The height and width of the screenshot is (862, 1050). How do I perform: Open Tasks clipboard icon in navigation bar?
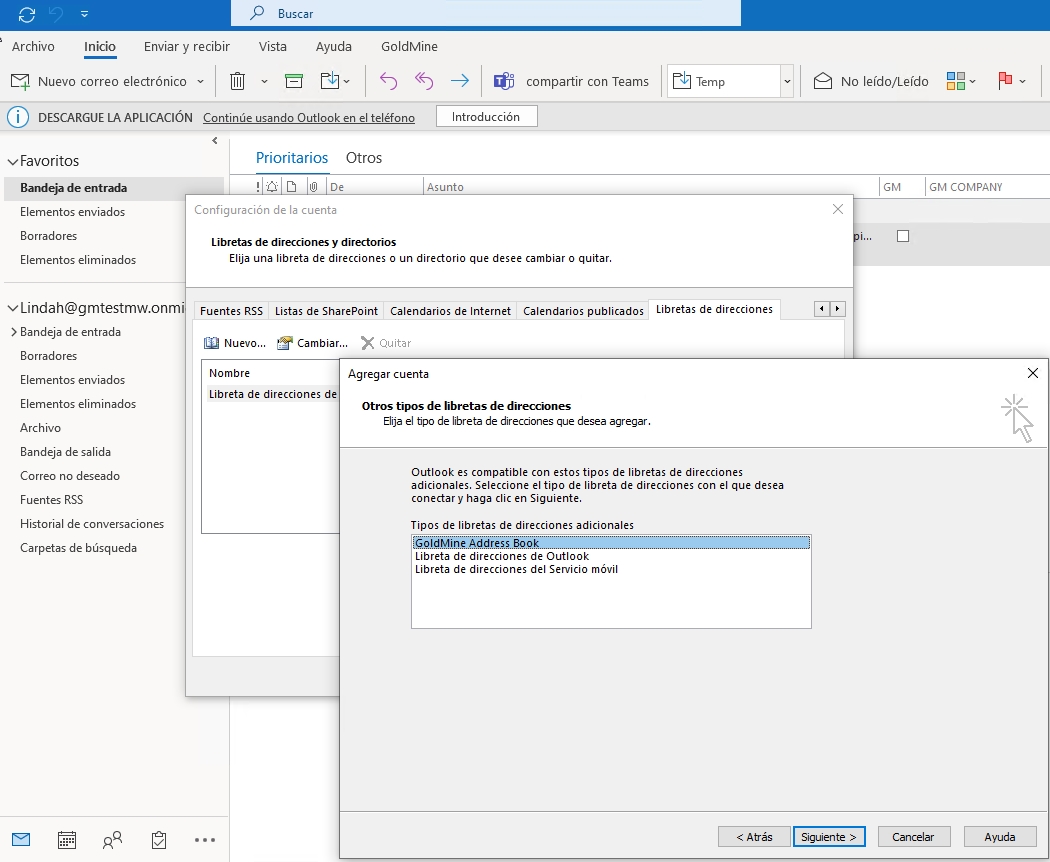click(158, 840)
